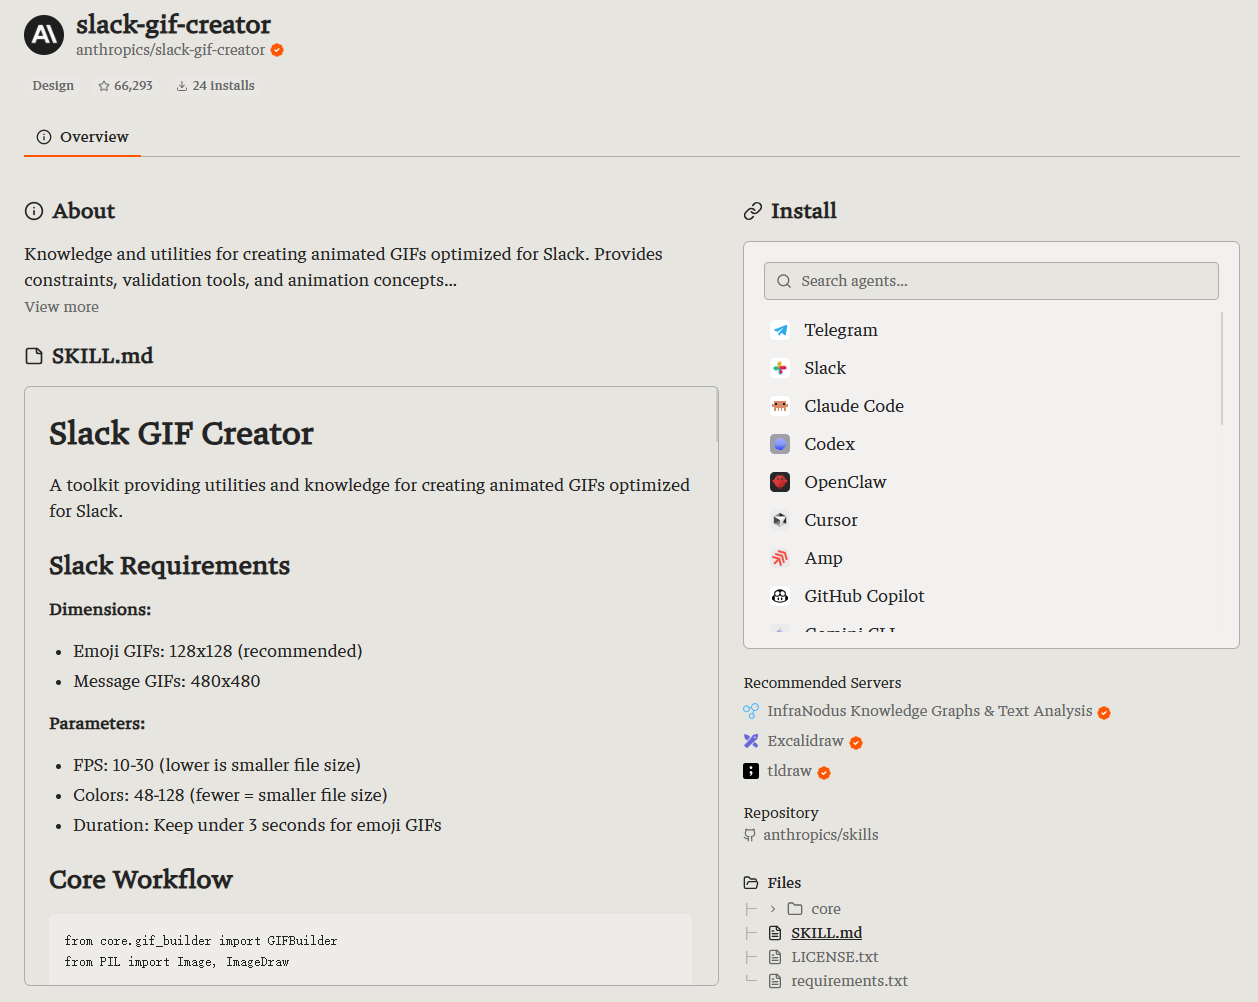Viewport: 1258px width, 1002px height.
Task: Click the Cursor icon
Action: coord(780,520)
